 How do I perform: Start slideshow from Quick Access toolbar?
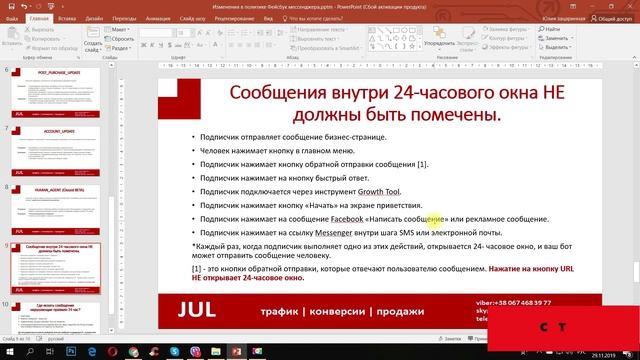(51, 7)
